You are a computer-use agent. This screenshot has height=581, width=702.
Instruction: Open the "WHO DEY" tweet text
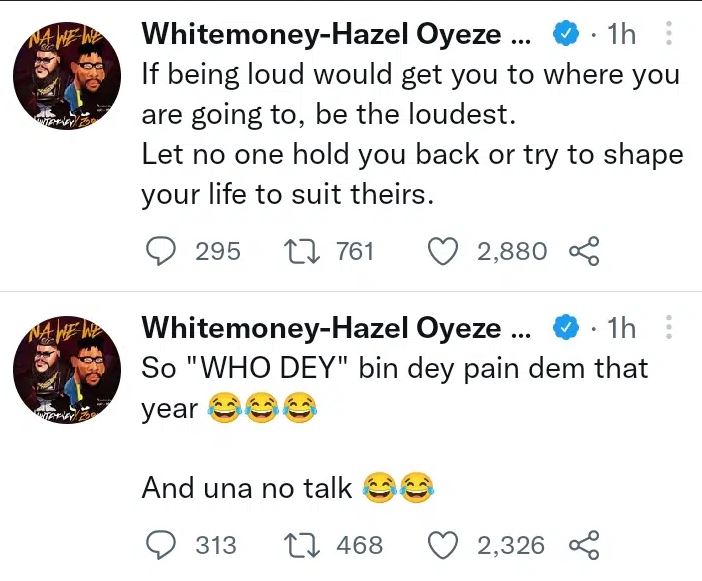pyautogui.click(x=395, y=368)
